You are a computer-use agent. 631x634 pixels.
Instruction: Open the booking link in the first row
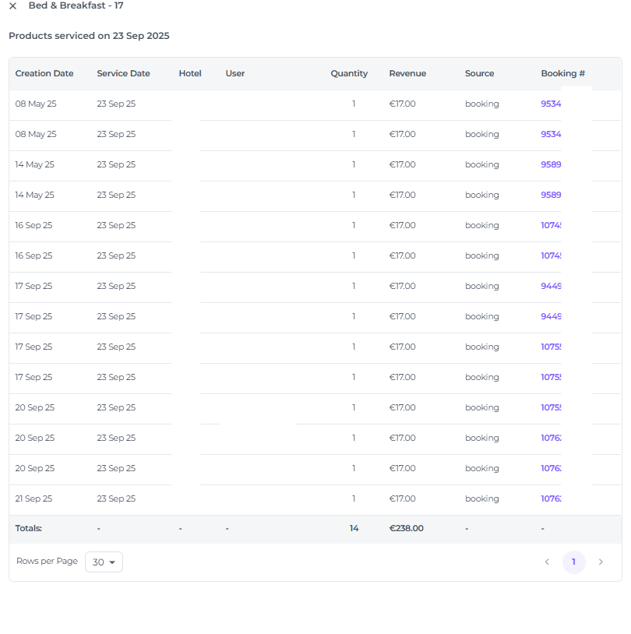pos(551,104)
